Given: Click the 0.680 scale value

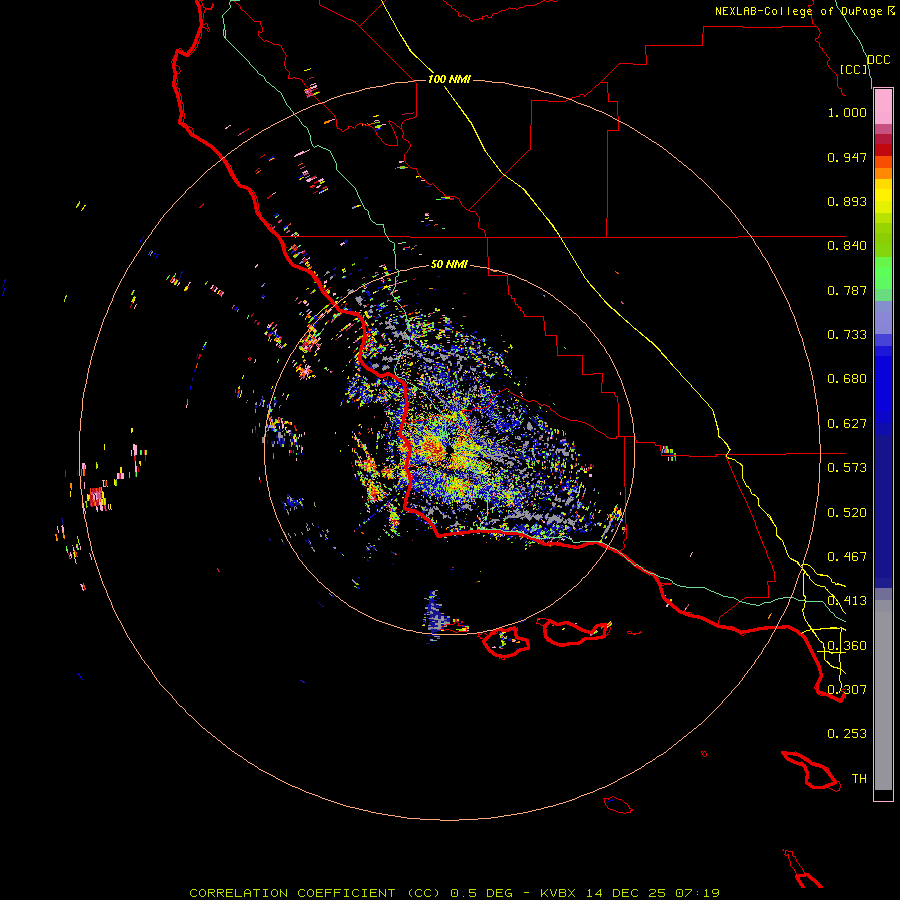Looking at the screenshot, I should coord(847,379).
